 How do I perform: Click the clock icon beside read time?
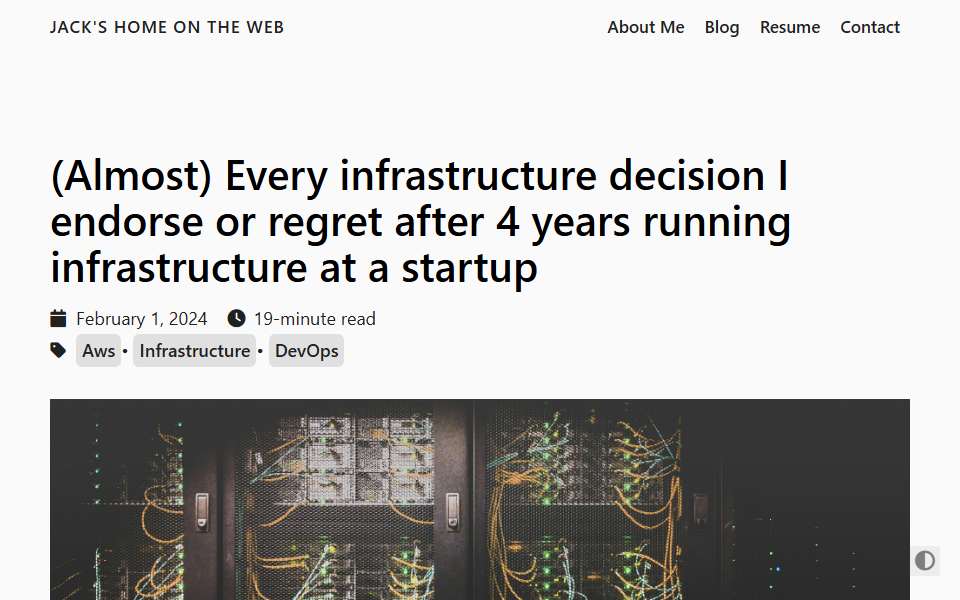click(236, 318)
